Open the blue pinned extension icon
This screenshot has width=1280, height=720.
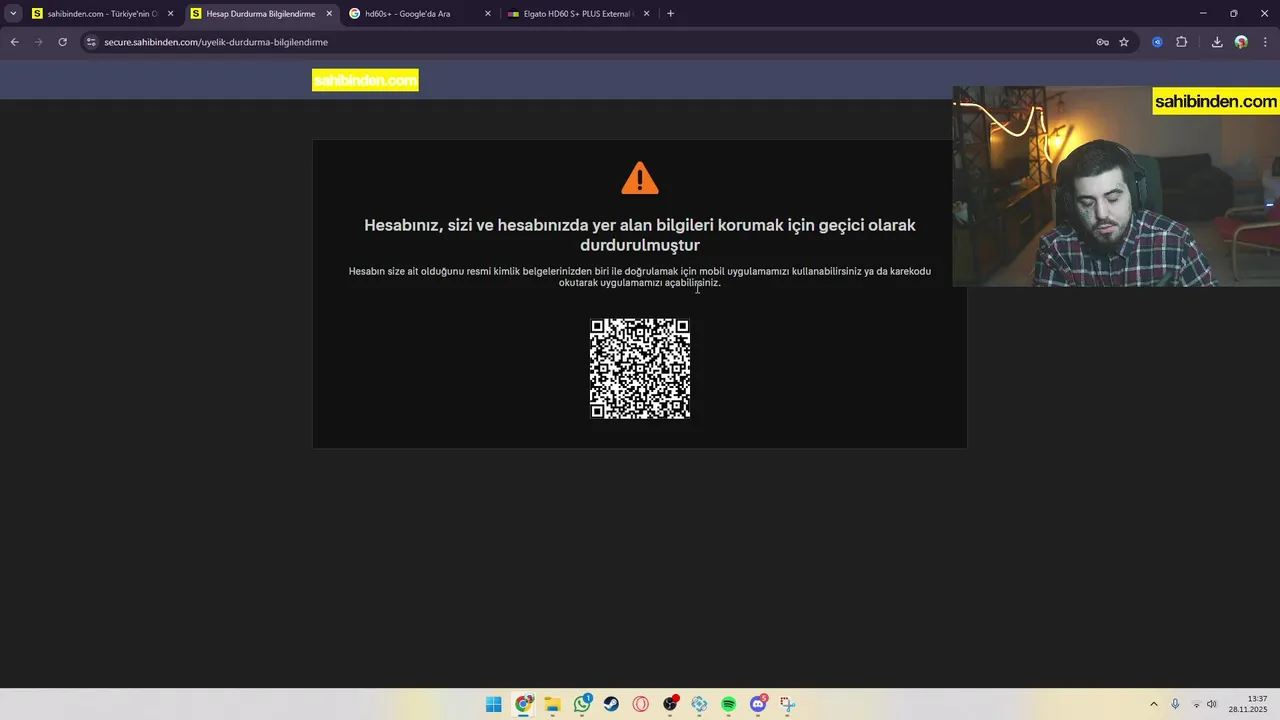coord(1157,42)
